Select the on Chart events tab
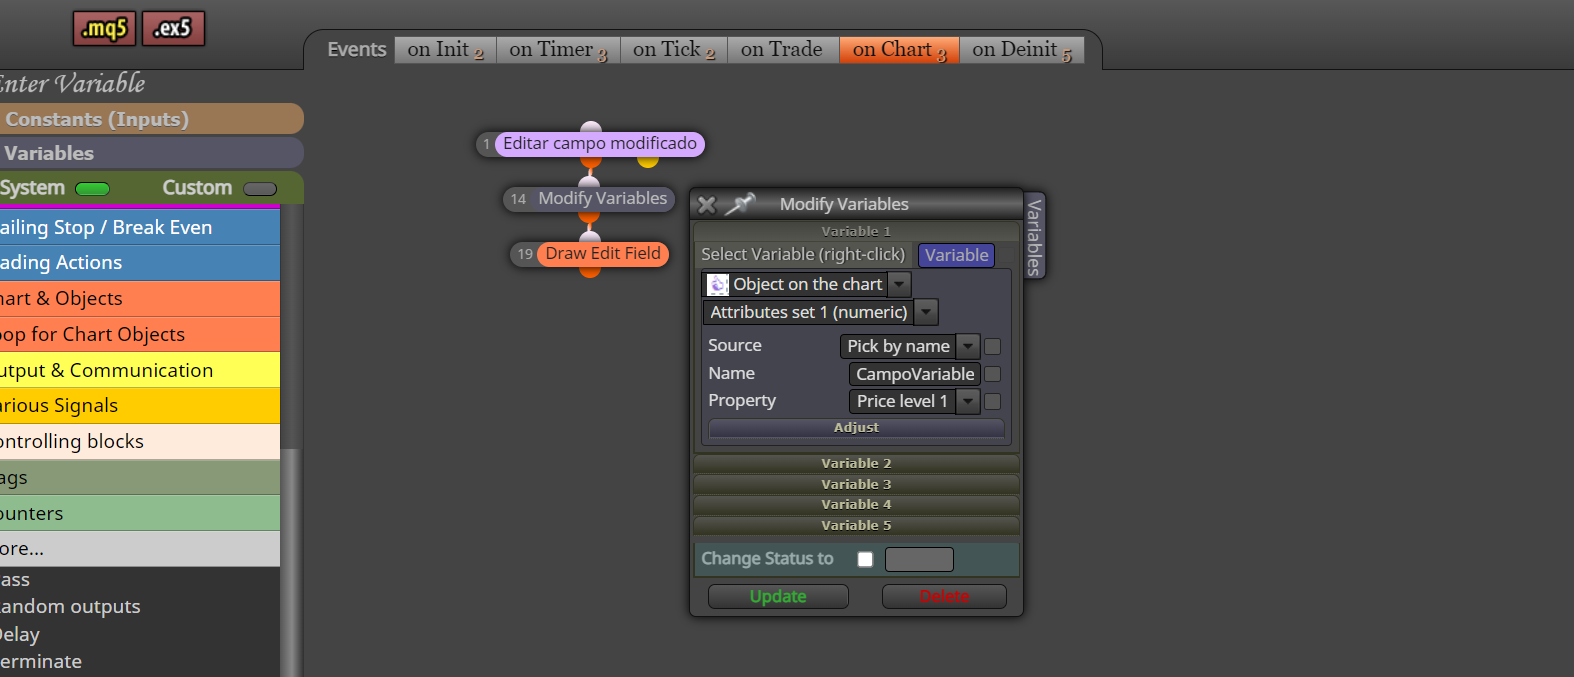The image size is (1574, 677). pyautogui.click(x=899, y=50)
